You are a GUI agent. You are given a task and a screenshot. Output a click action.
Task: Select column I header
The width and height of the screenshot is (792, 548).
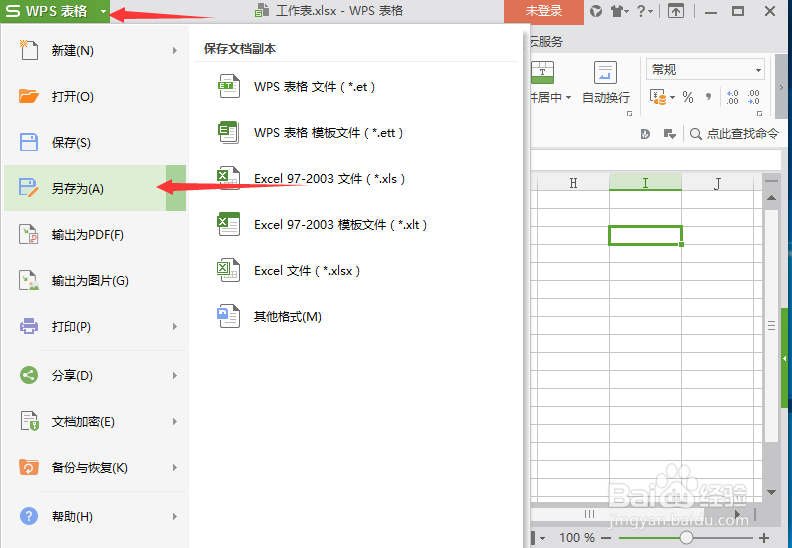point(645,183)
